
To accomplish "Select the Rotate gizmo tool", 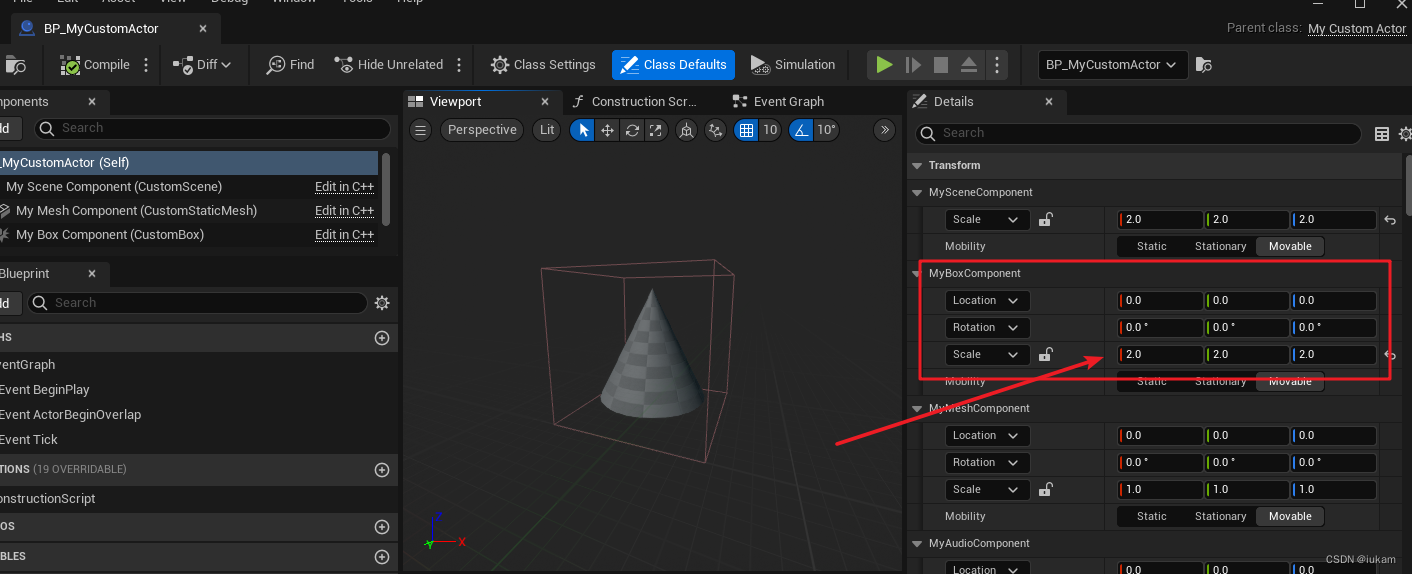I will [632, 130].
